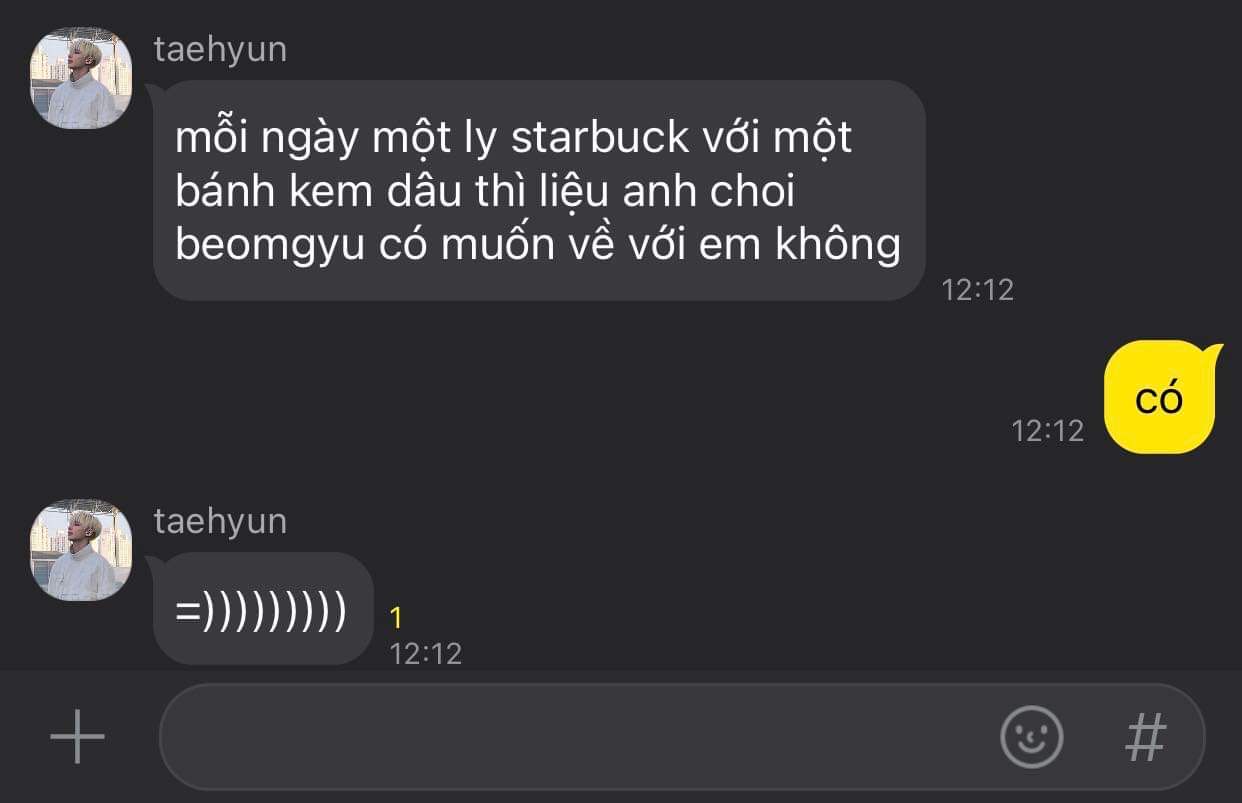The height and width of the screenshot is (803, 1242).
Task: Tap the hashtag search icon
Action: pos(1146,737)
